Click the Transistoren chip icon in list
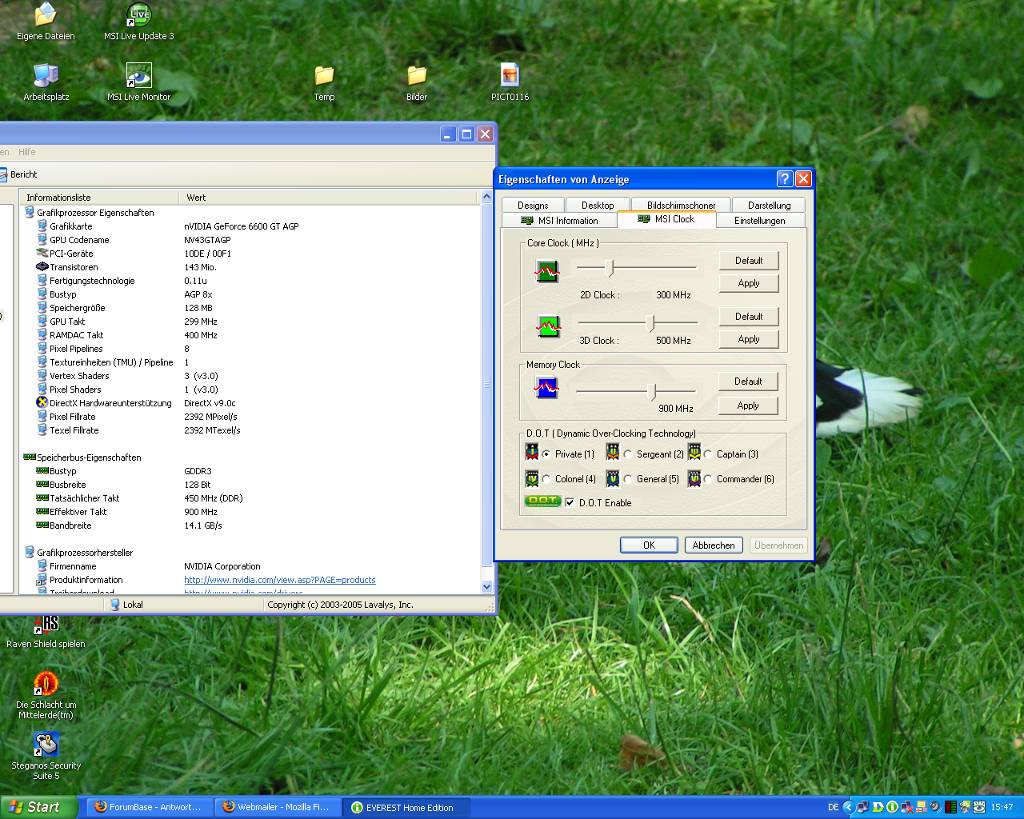This screenshot has height=819, width=1024. coord(42,266)
